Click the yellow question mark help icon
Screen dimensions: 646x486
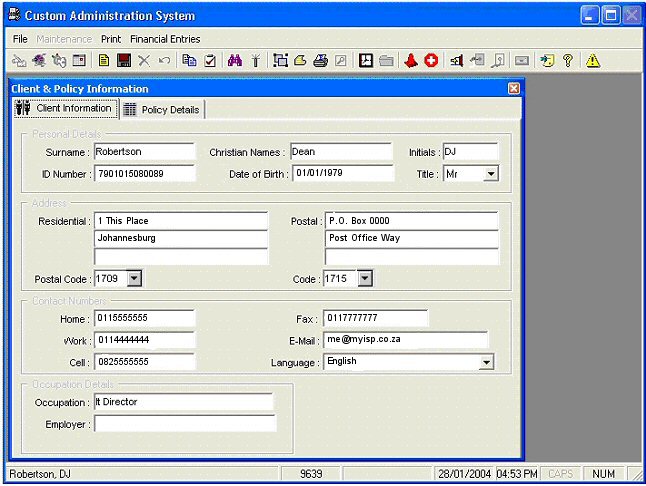coord(568,61)
